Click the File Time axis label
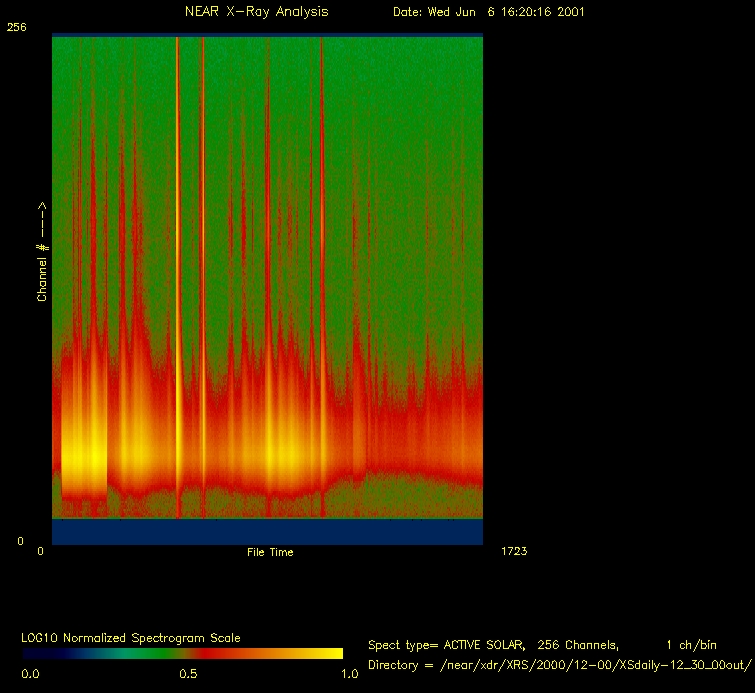Viewport: 755px width, 693px height. click(270, 552)
